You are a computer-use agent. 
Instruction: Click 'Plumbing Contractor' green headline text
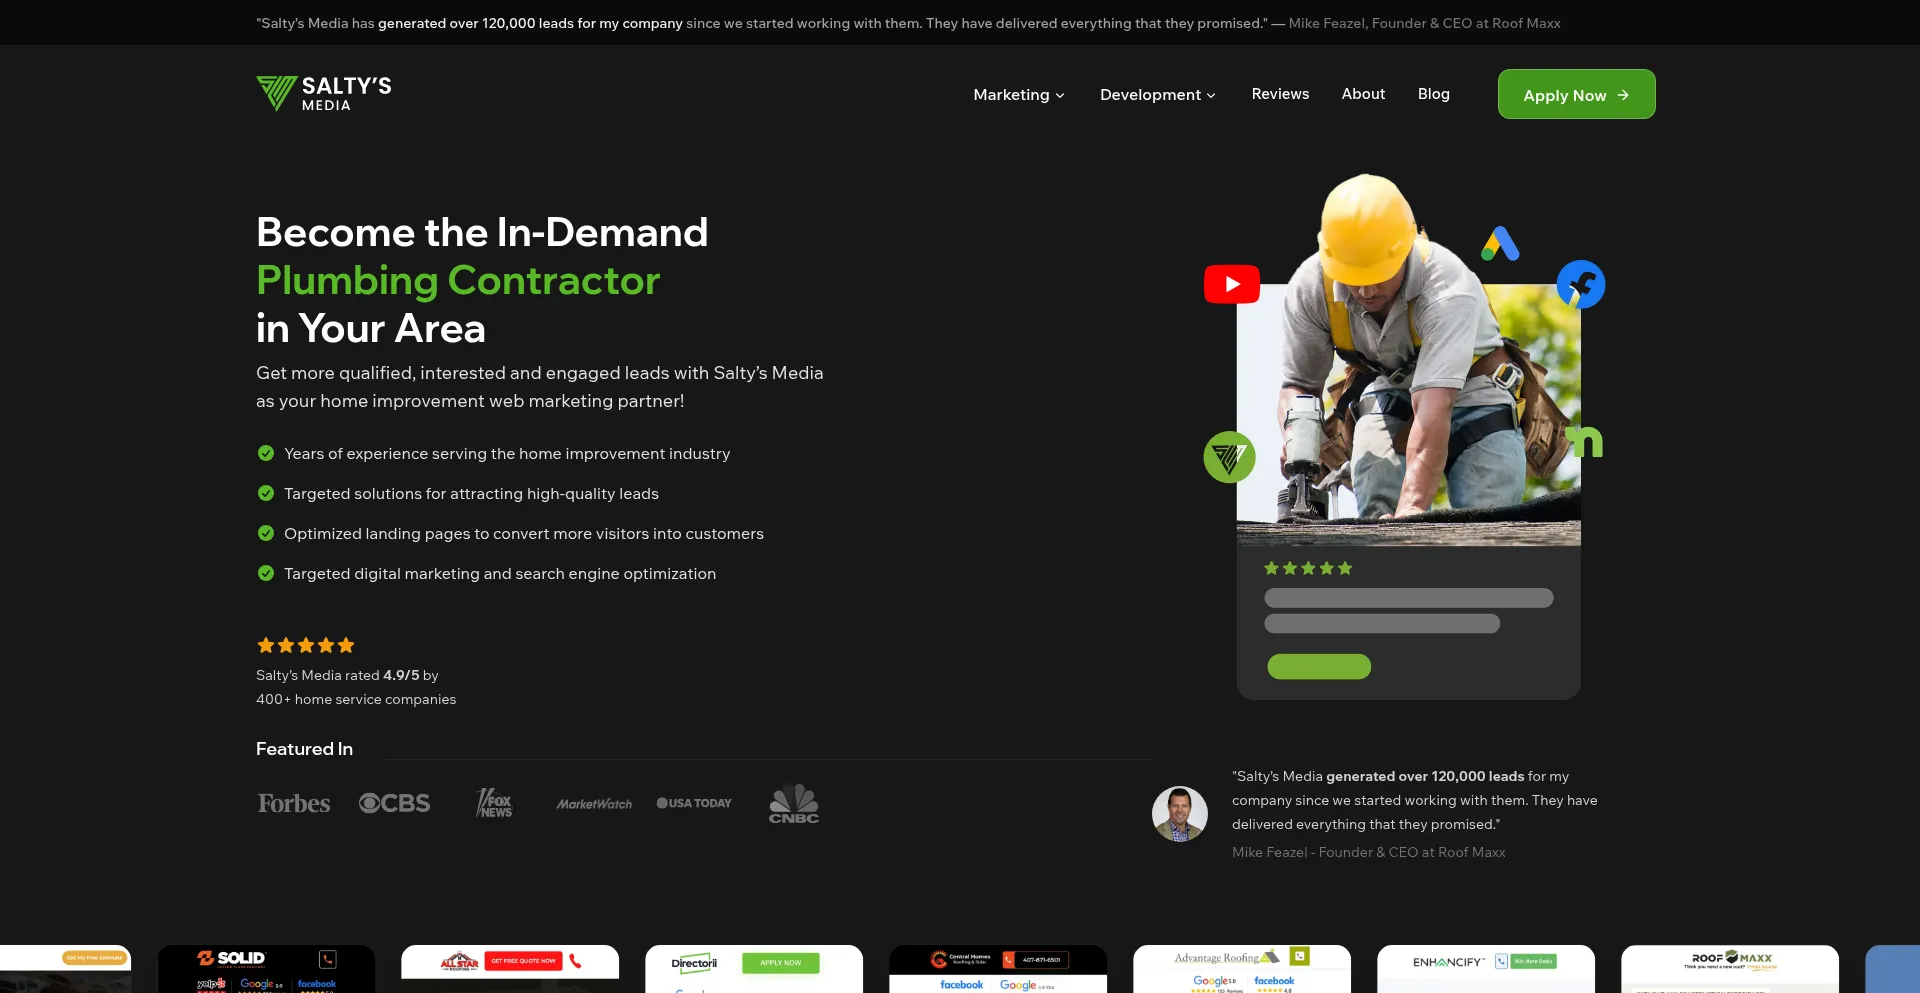(x=458, y=280)
